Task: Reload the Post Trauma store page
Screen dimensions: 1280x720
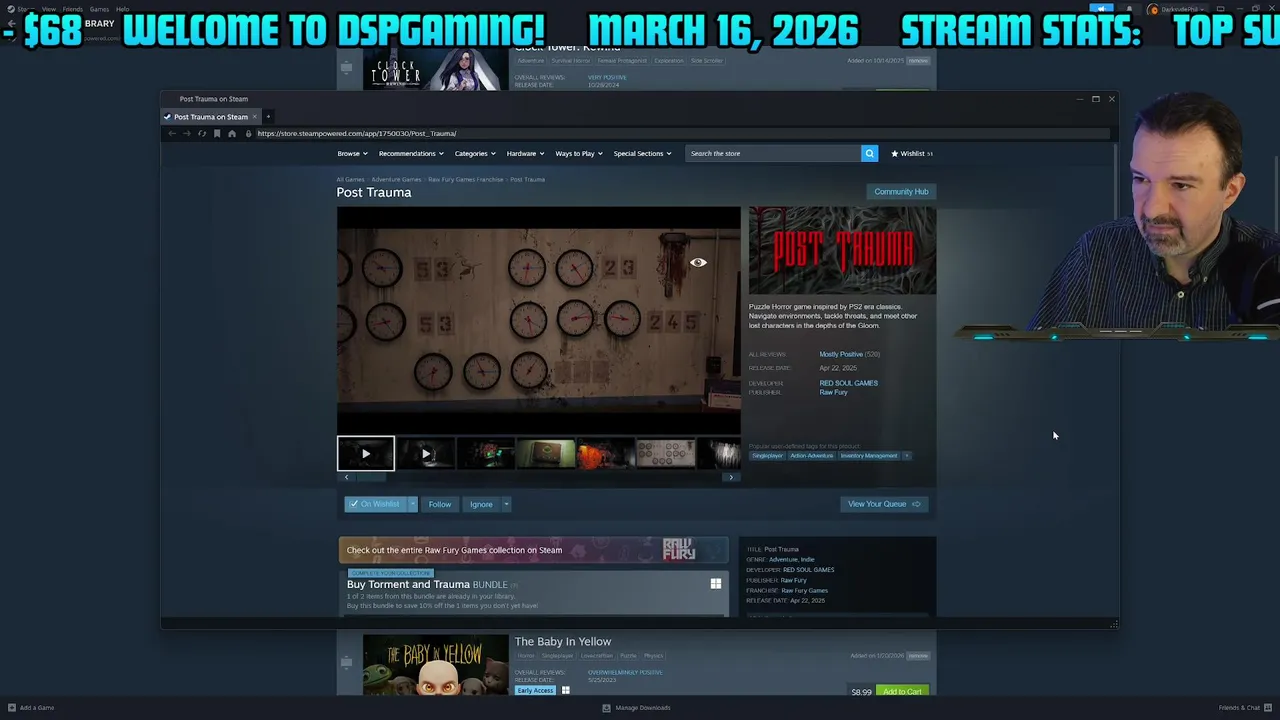Action: (x=202, y=133)
